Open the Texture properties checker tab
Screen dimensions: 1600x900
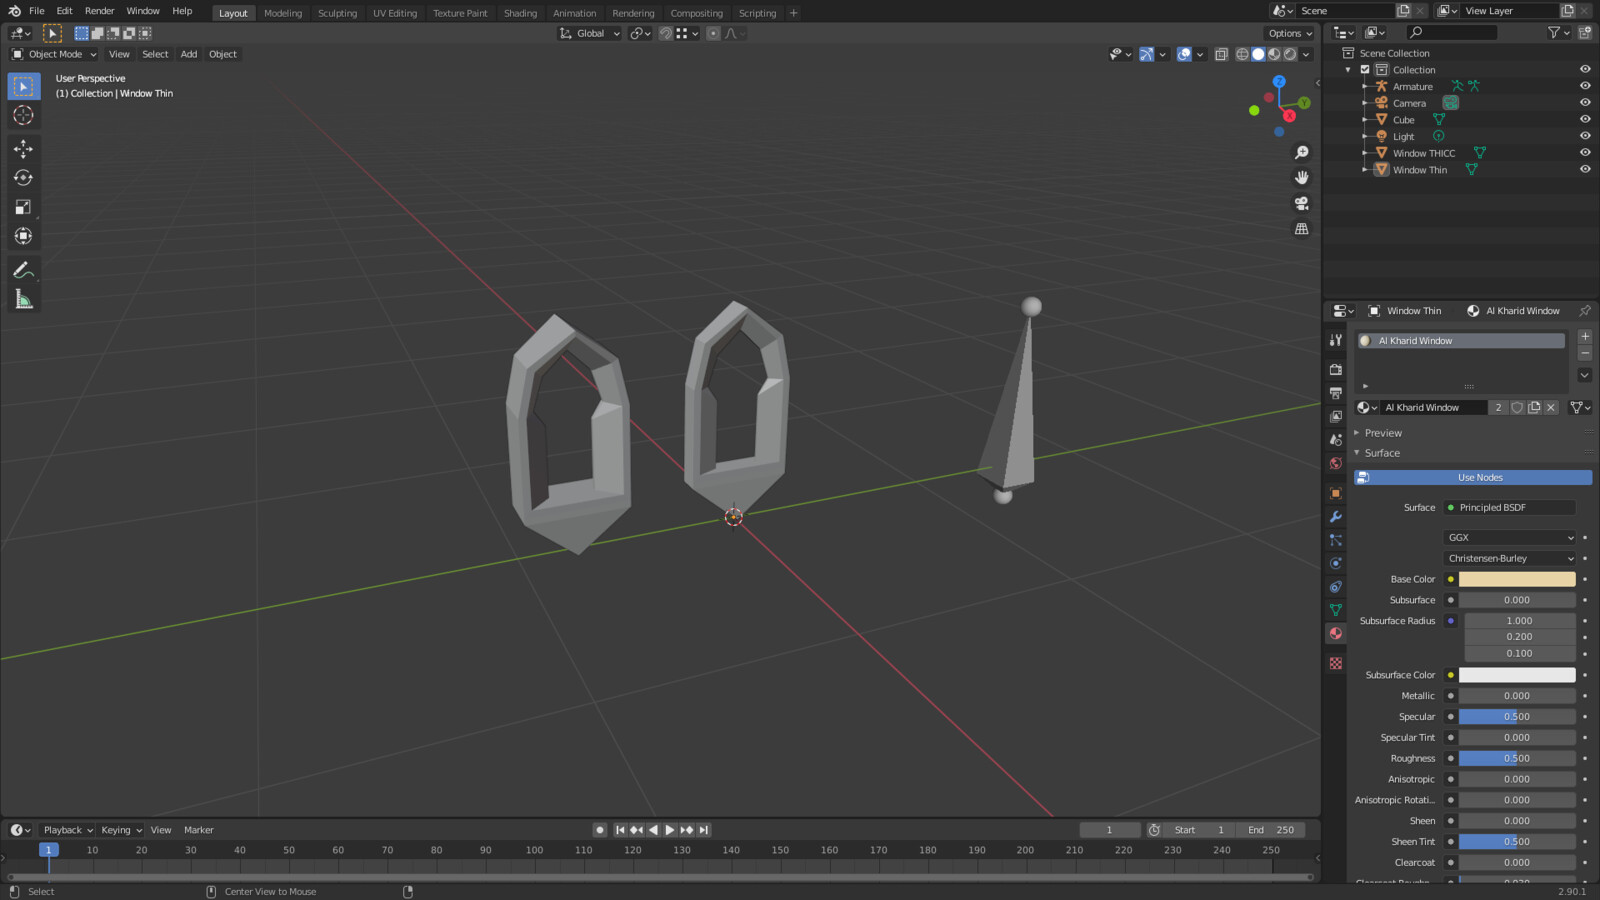pyautogui.click(x=1336, y=663)
